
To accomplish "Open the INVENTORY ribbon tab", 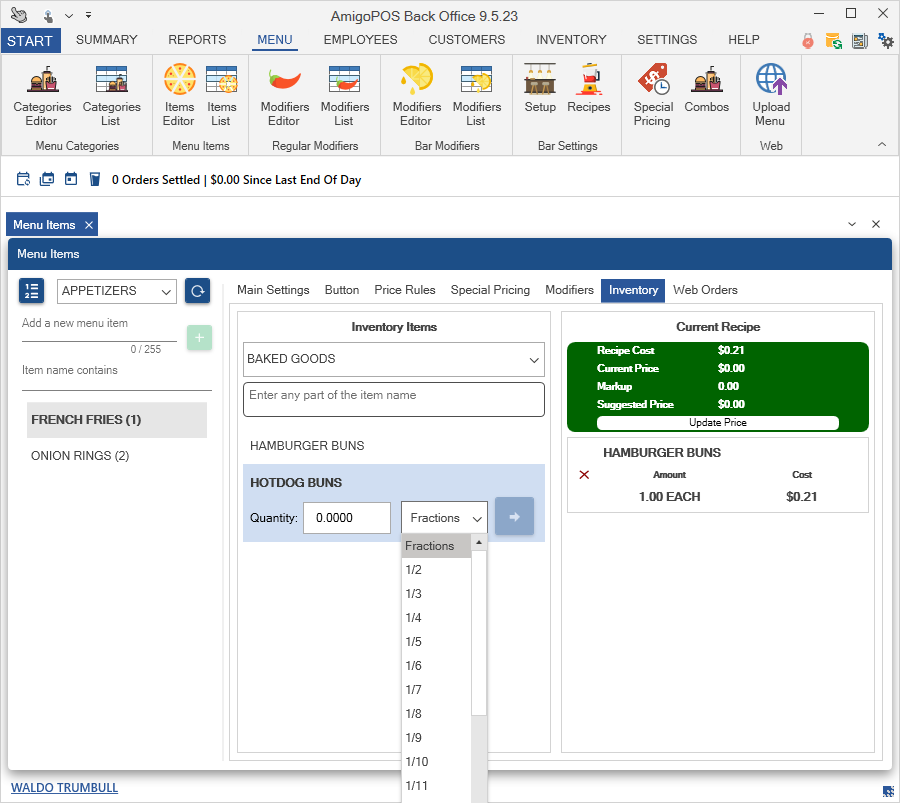I will [571, 40].
